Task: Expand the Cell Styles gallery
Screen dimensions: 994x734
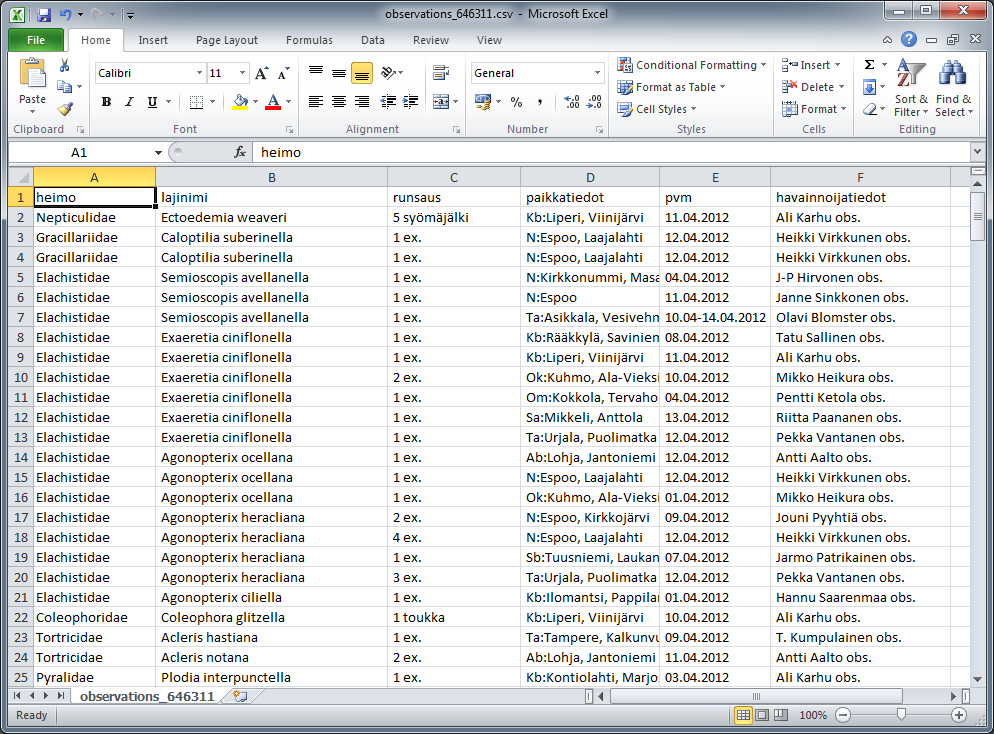Action: [x=657, y=110]
